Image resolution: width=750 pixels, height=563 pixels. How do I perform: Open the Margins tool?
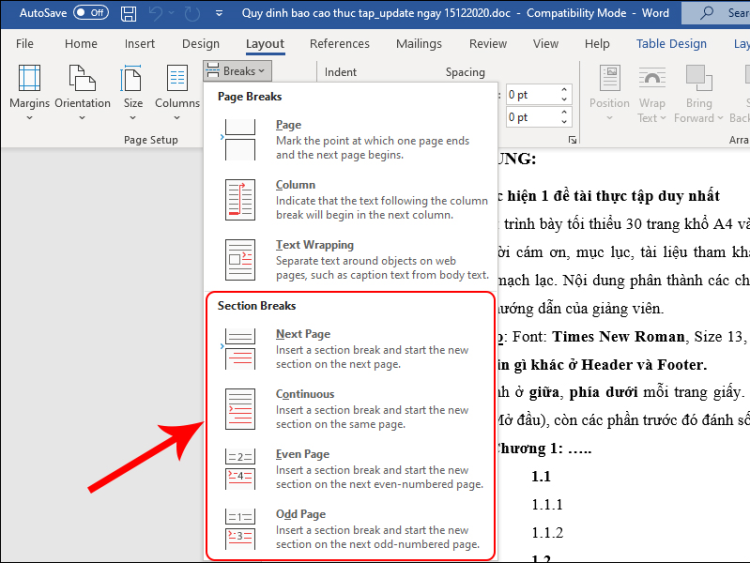(x=29, y=90)
